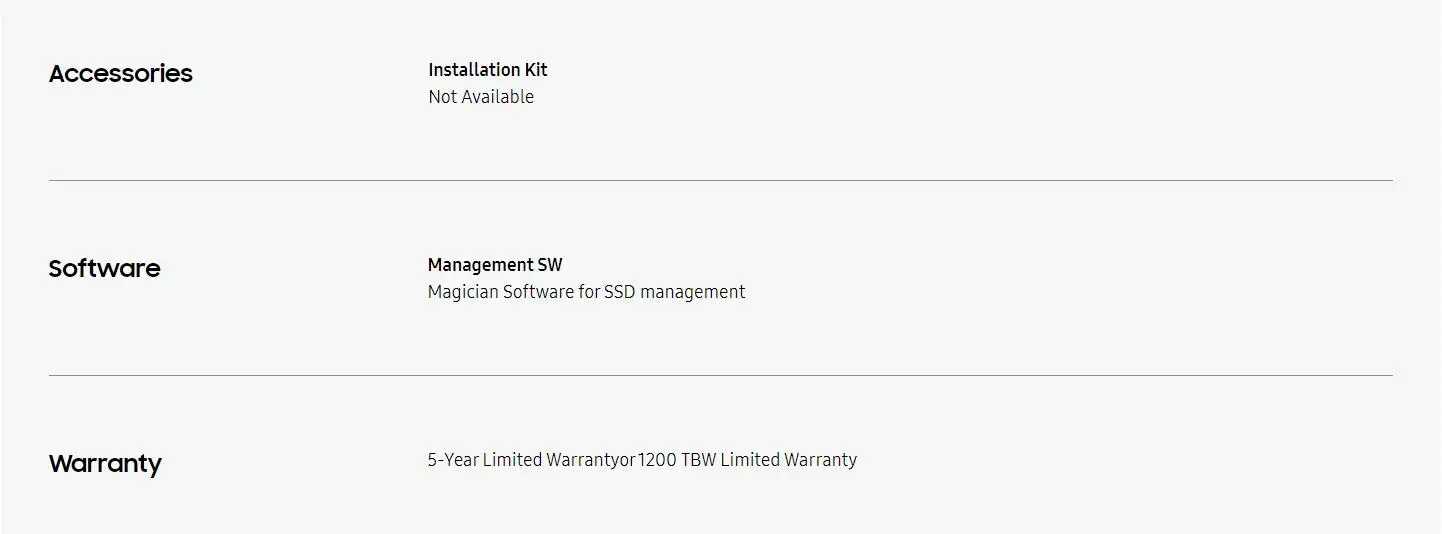The image size is (1442, 534).
Task: Click the SW abbreviation in Management SW
Action: tap(549, 265)
